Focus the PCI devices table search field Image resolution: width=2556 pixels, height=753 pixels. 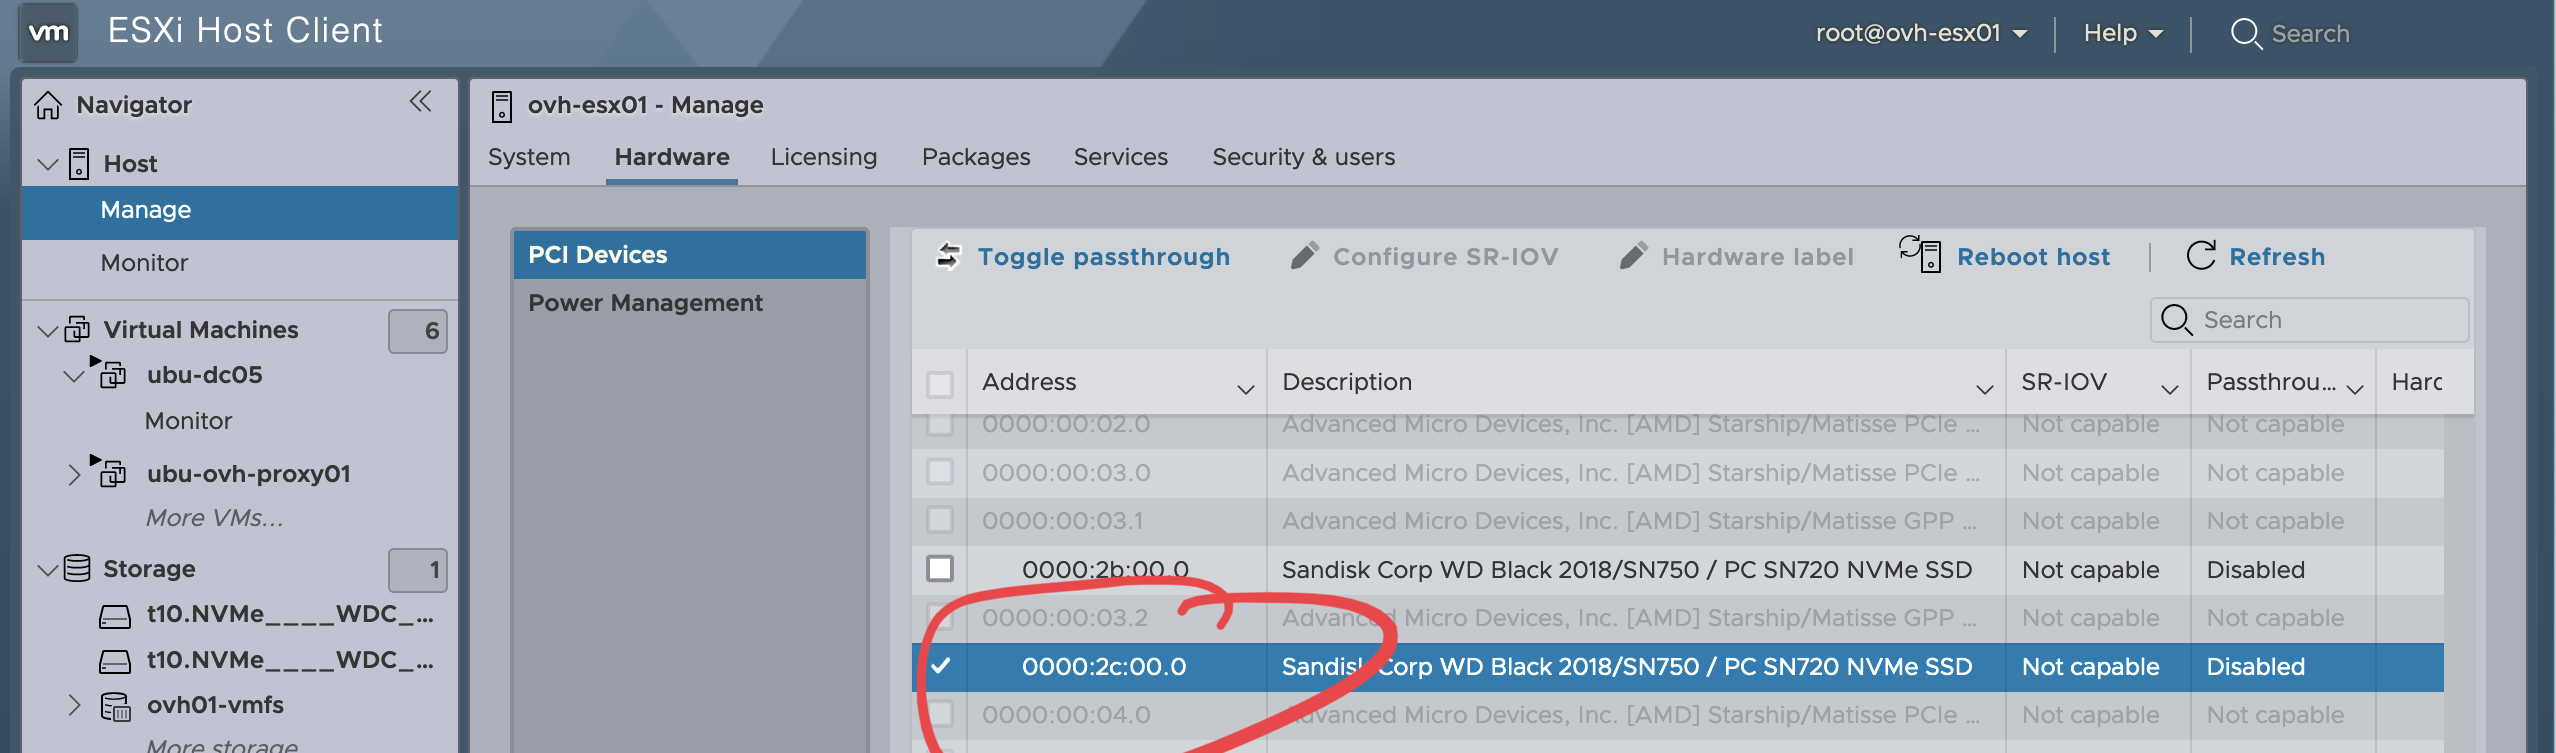tap(2310, 320)
